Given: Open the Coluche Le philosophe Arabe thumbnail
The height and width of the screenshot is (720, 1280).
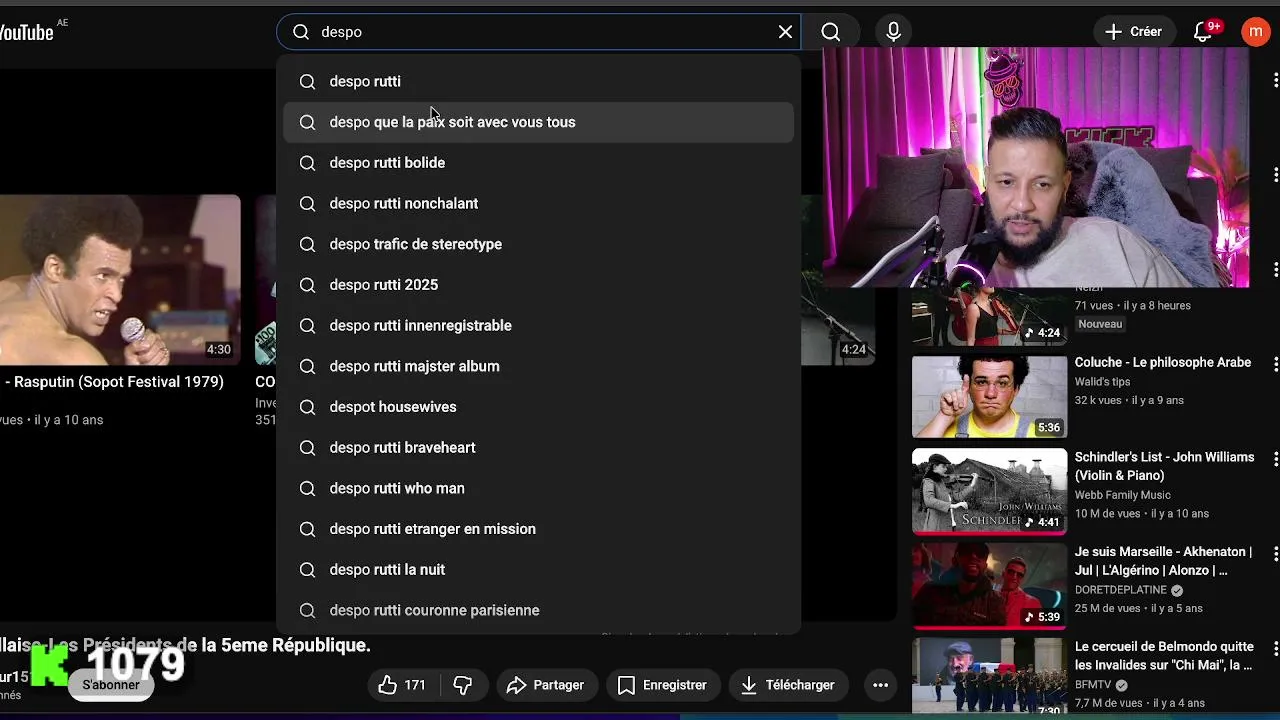Looking at the screenshot, I should 989,397.
